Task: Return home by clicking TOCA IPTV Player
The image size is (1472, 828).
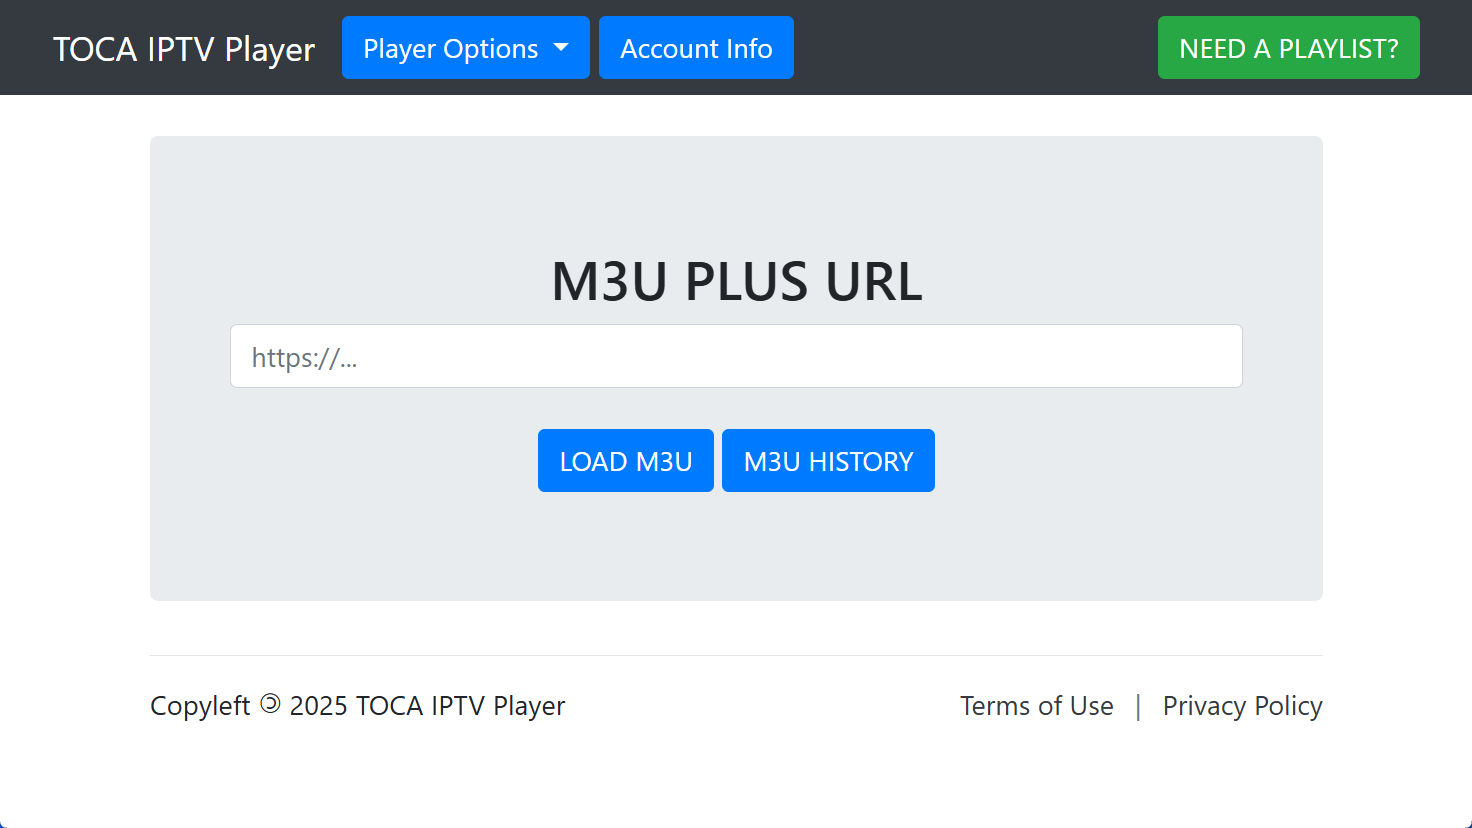Action: [184, 47]
